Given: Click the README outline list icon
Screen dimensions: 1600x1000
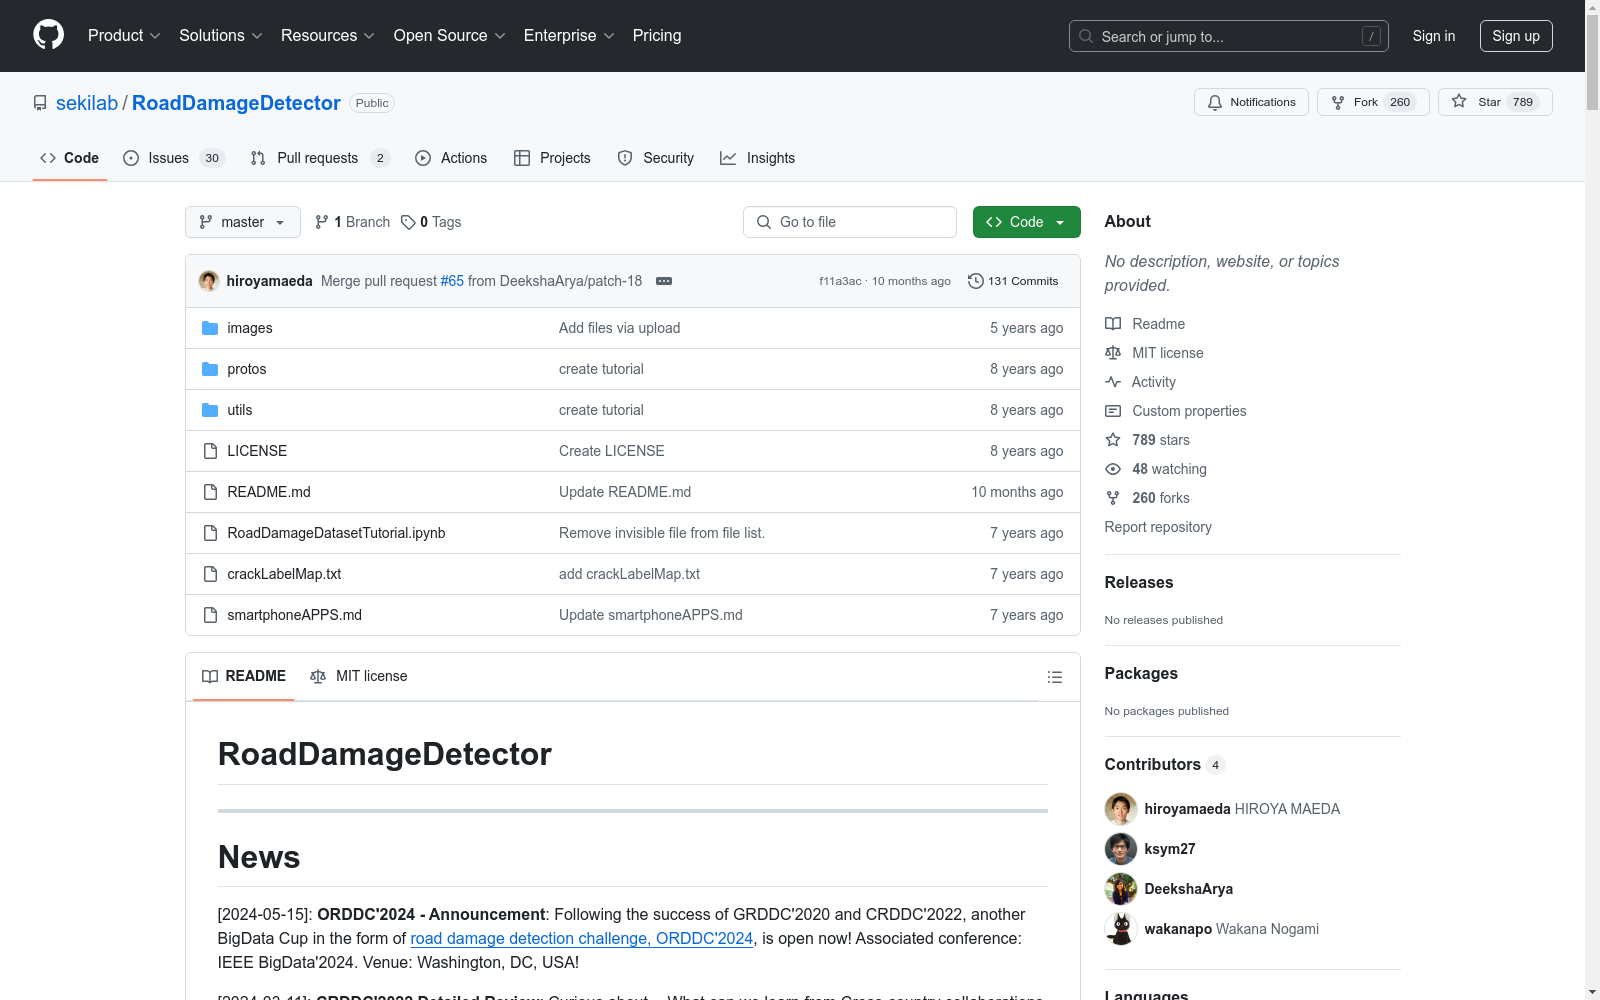Looking at the screenshot, I should point(1054,677).
